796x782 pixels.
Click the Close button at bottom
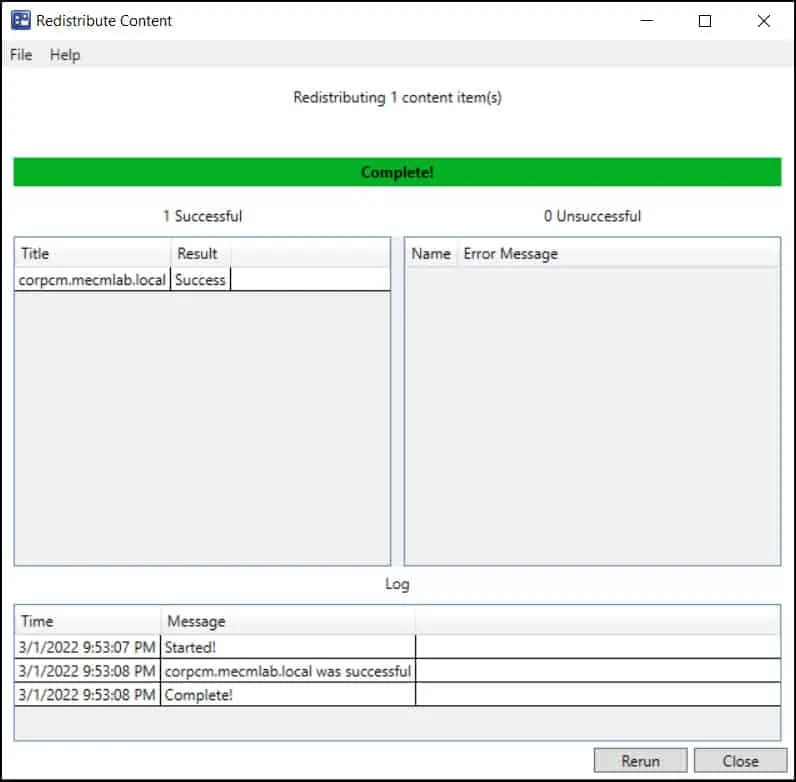coord(740,761)
